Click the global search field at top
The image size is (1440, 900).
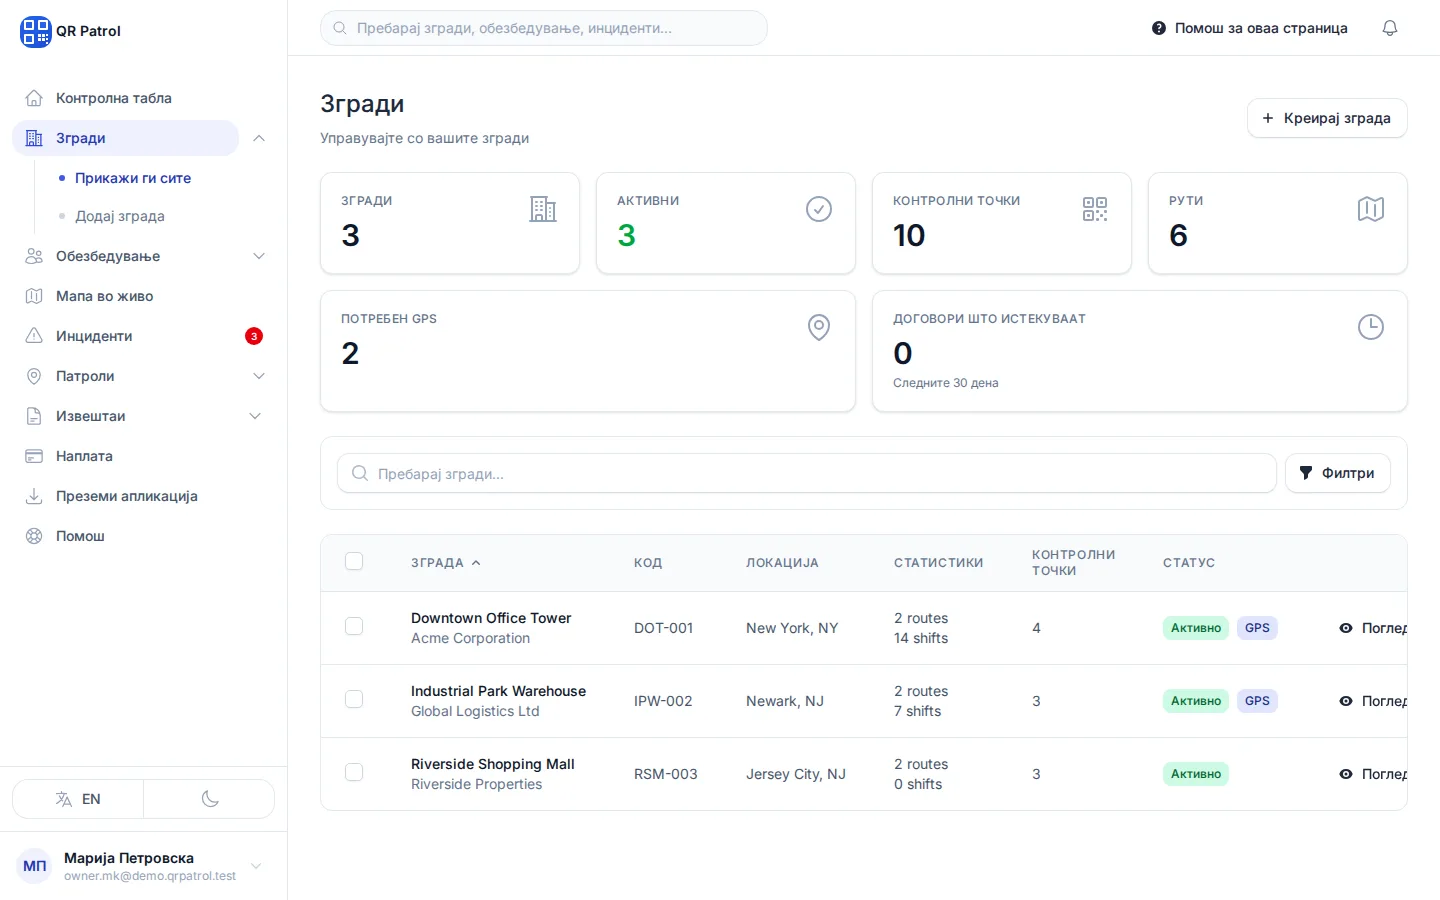point(544,28)
